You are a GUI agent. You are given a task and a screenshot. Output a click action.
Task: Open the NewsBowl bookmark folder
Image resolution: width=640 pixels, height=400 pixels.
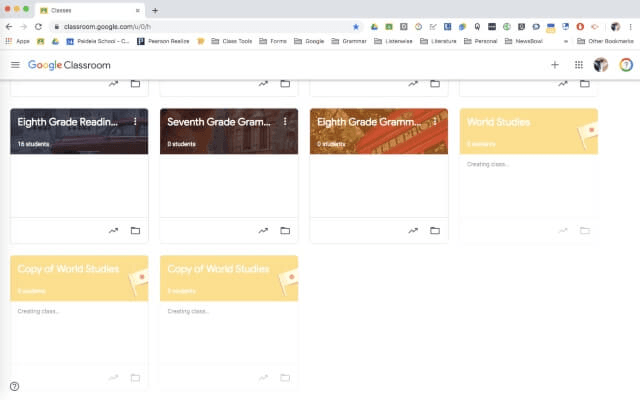tap(524, 41)
